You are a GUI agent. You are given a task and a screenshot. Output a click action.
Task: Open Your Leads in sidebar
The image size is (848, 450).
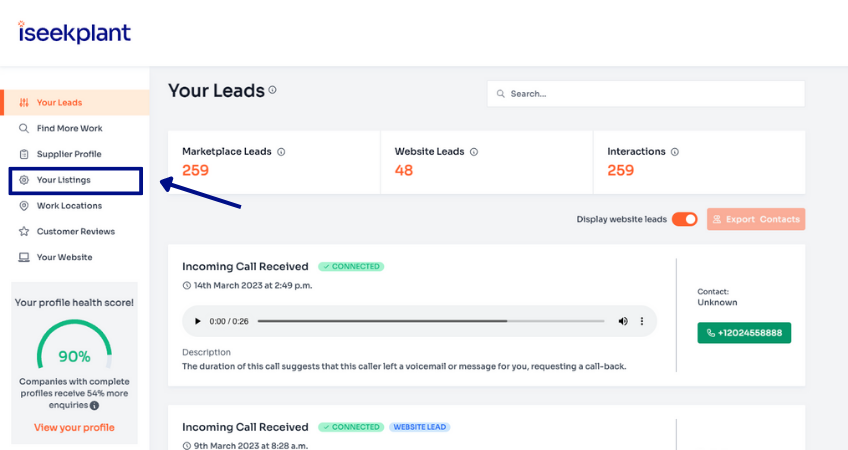(59, 102)
